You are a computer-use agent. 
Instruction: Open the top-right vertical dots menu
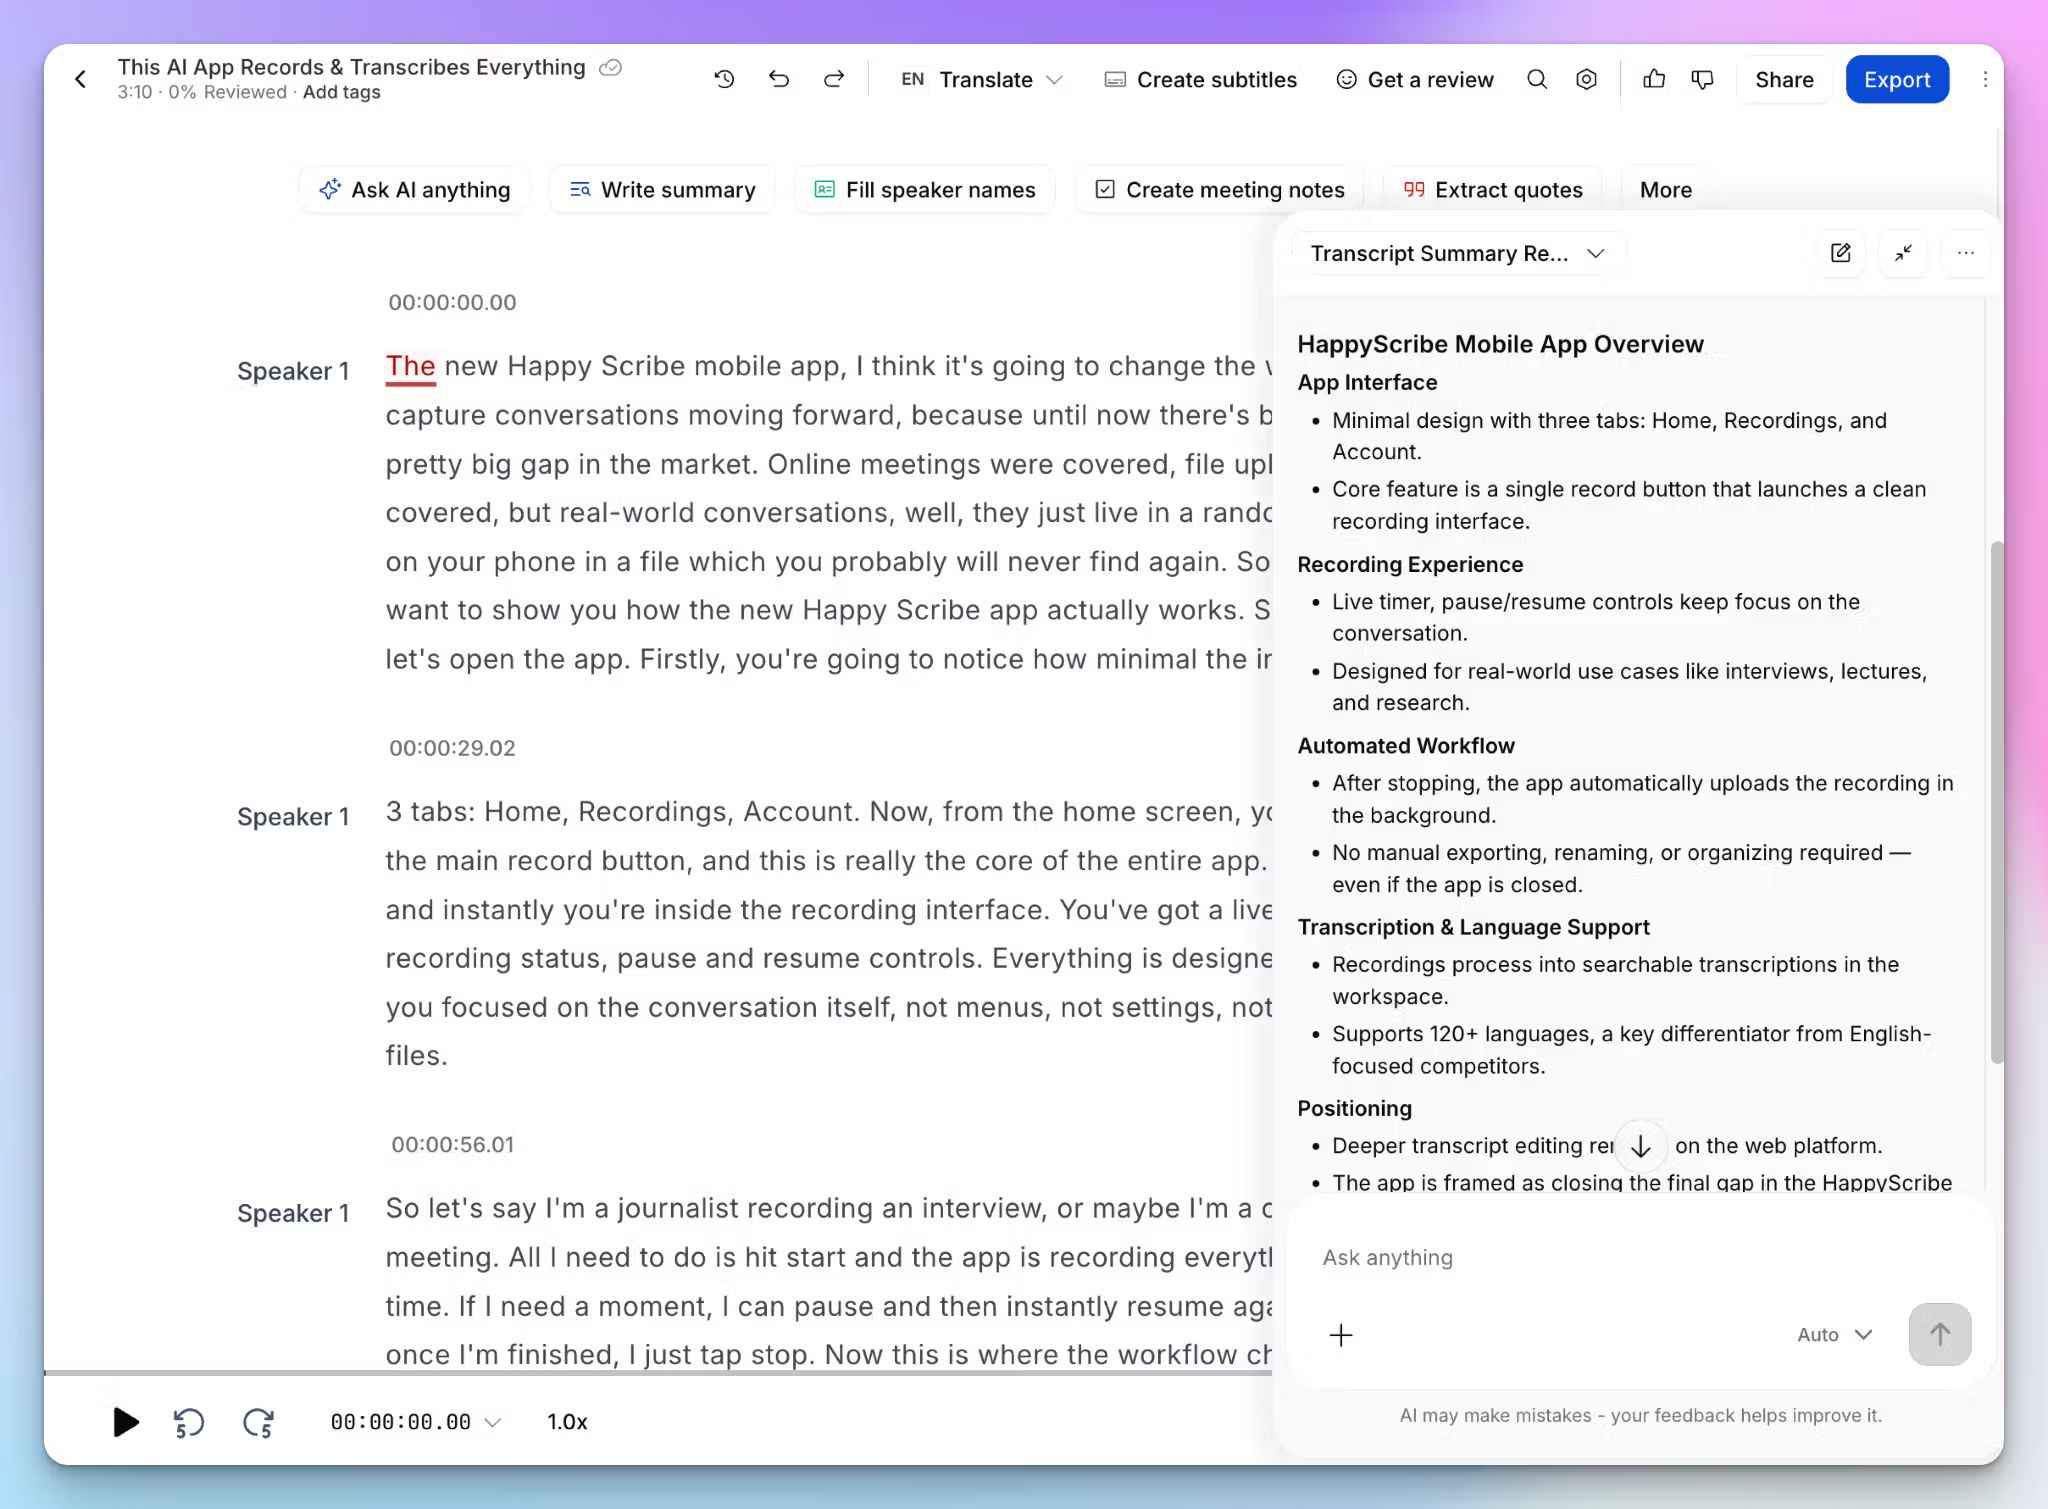coord(1985,79)
